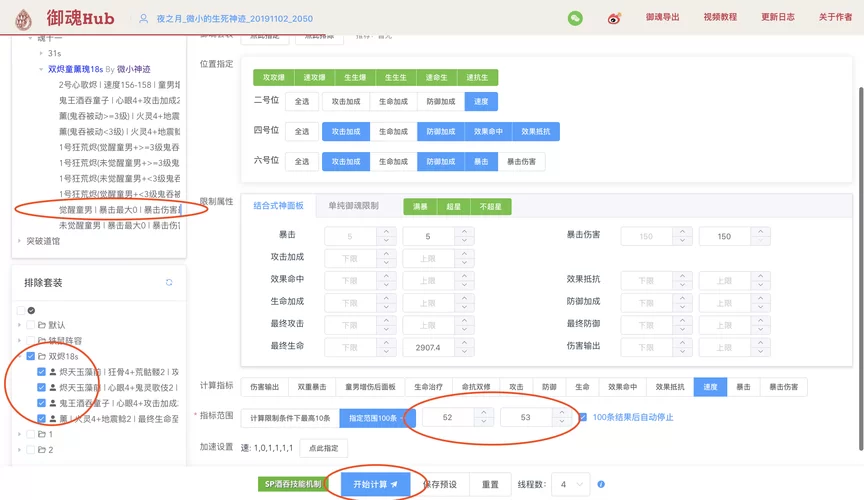Open 更新日志 in top menu

(x=777, y=17)
